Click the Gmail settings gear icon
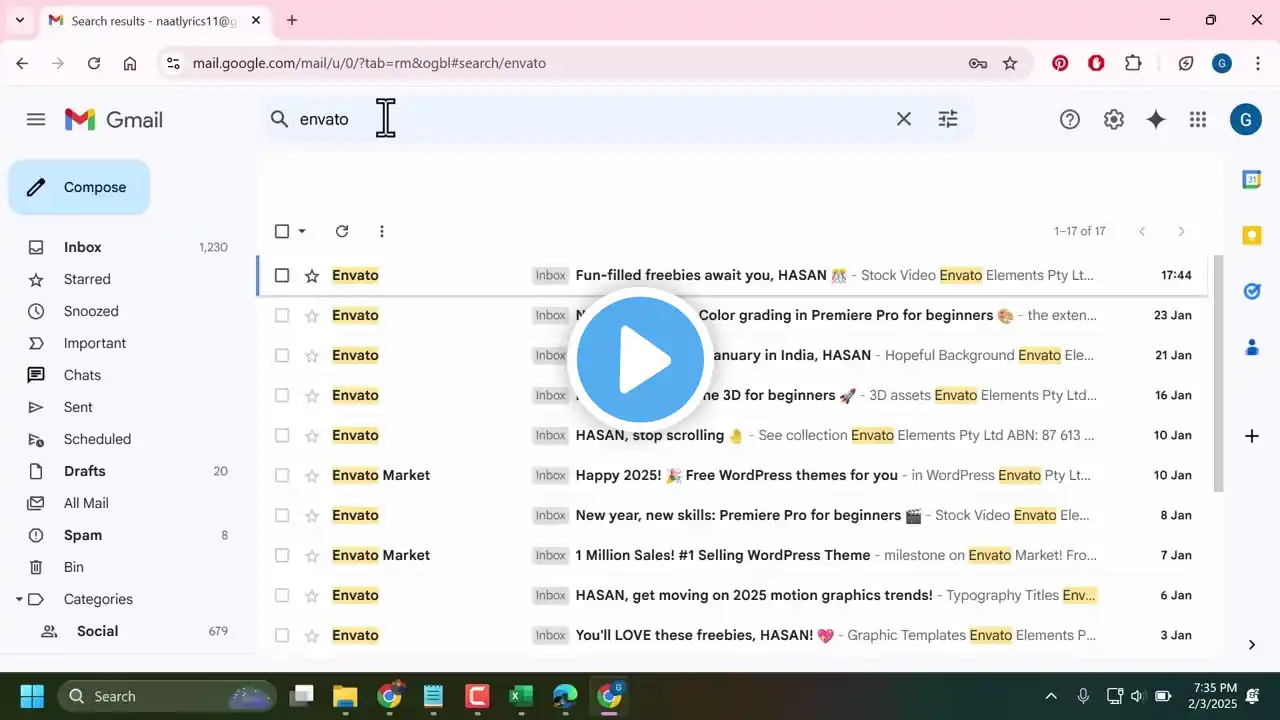The image size is (1280, 720). (1113, 120)
